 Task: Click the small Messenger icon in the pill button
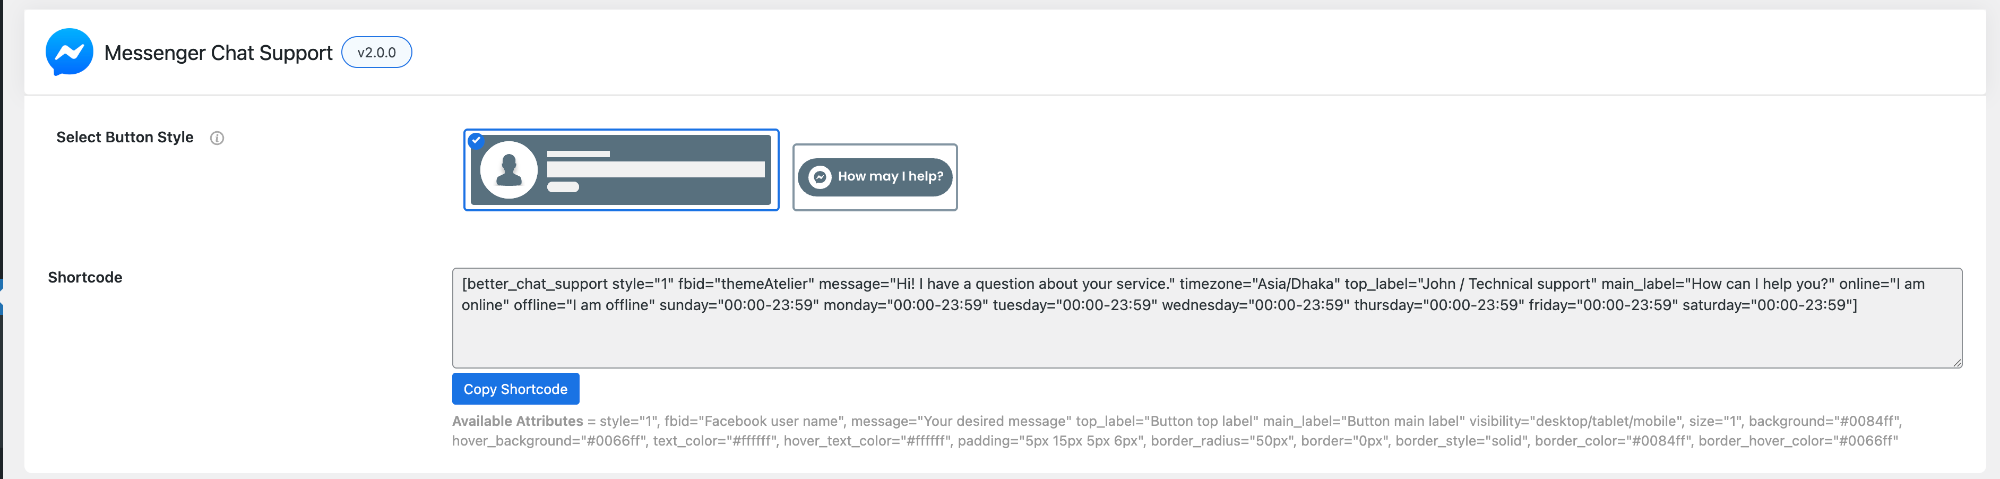pyautogui.click(x=820, y=177)
